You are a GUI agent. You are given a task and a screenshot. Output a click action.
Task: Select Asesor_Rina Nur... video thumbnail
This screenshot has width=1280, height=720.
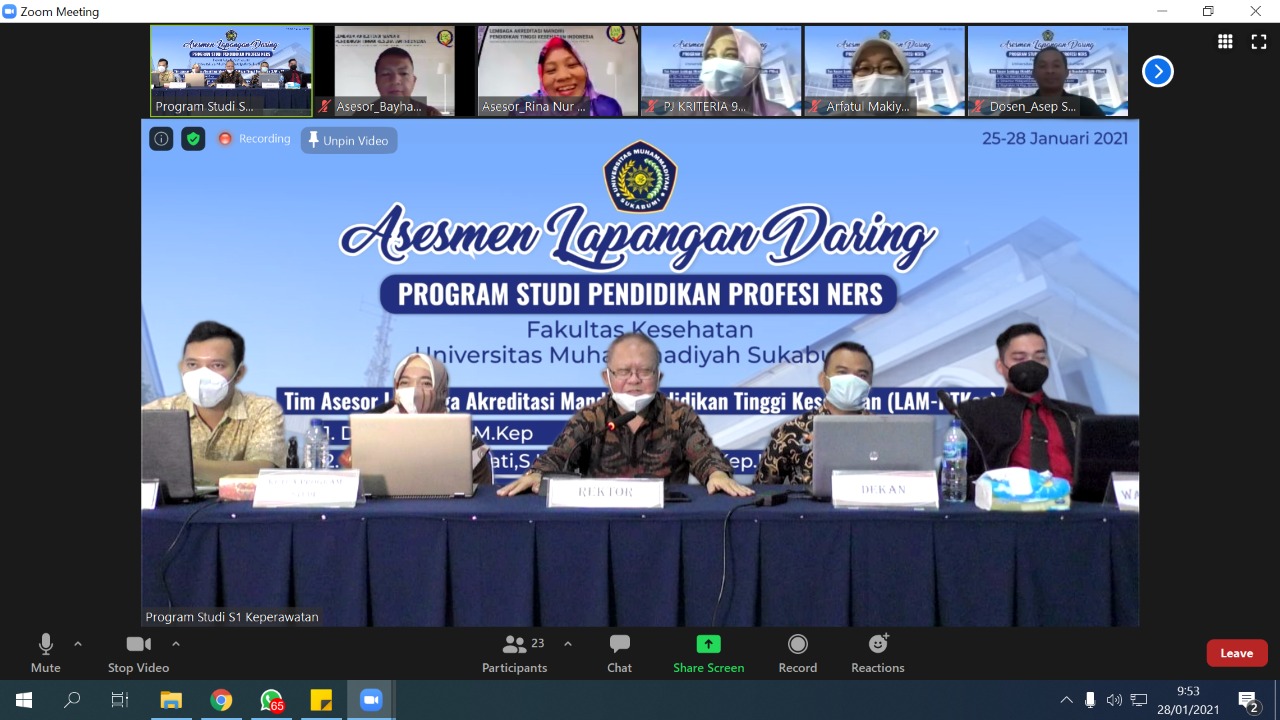click(558, 71)
